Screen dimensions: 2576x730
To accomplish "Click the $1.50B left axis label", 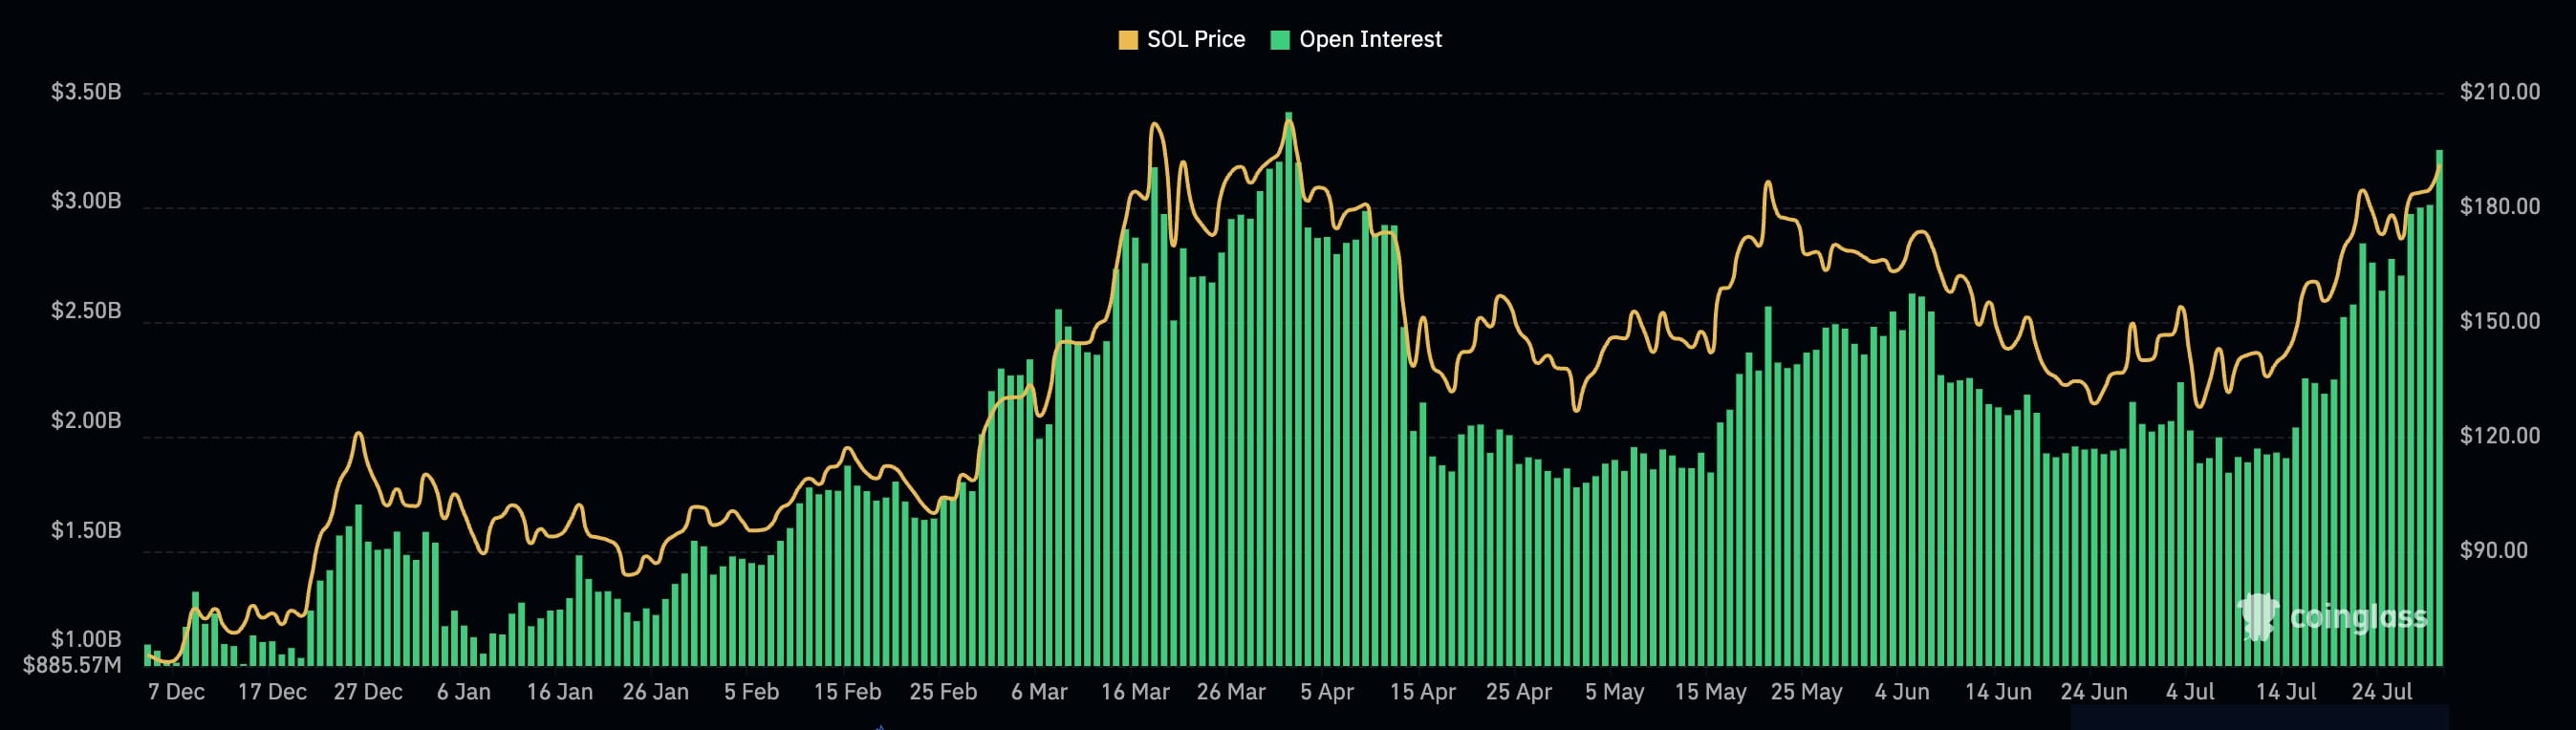I will coord(86,530).
